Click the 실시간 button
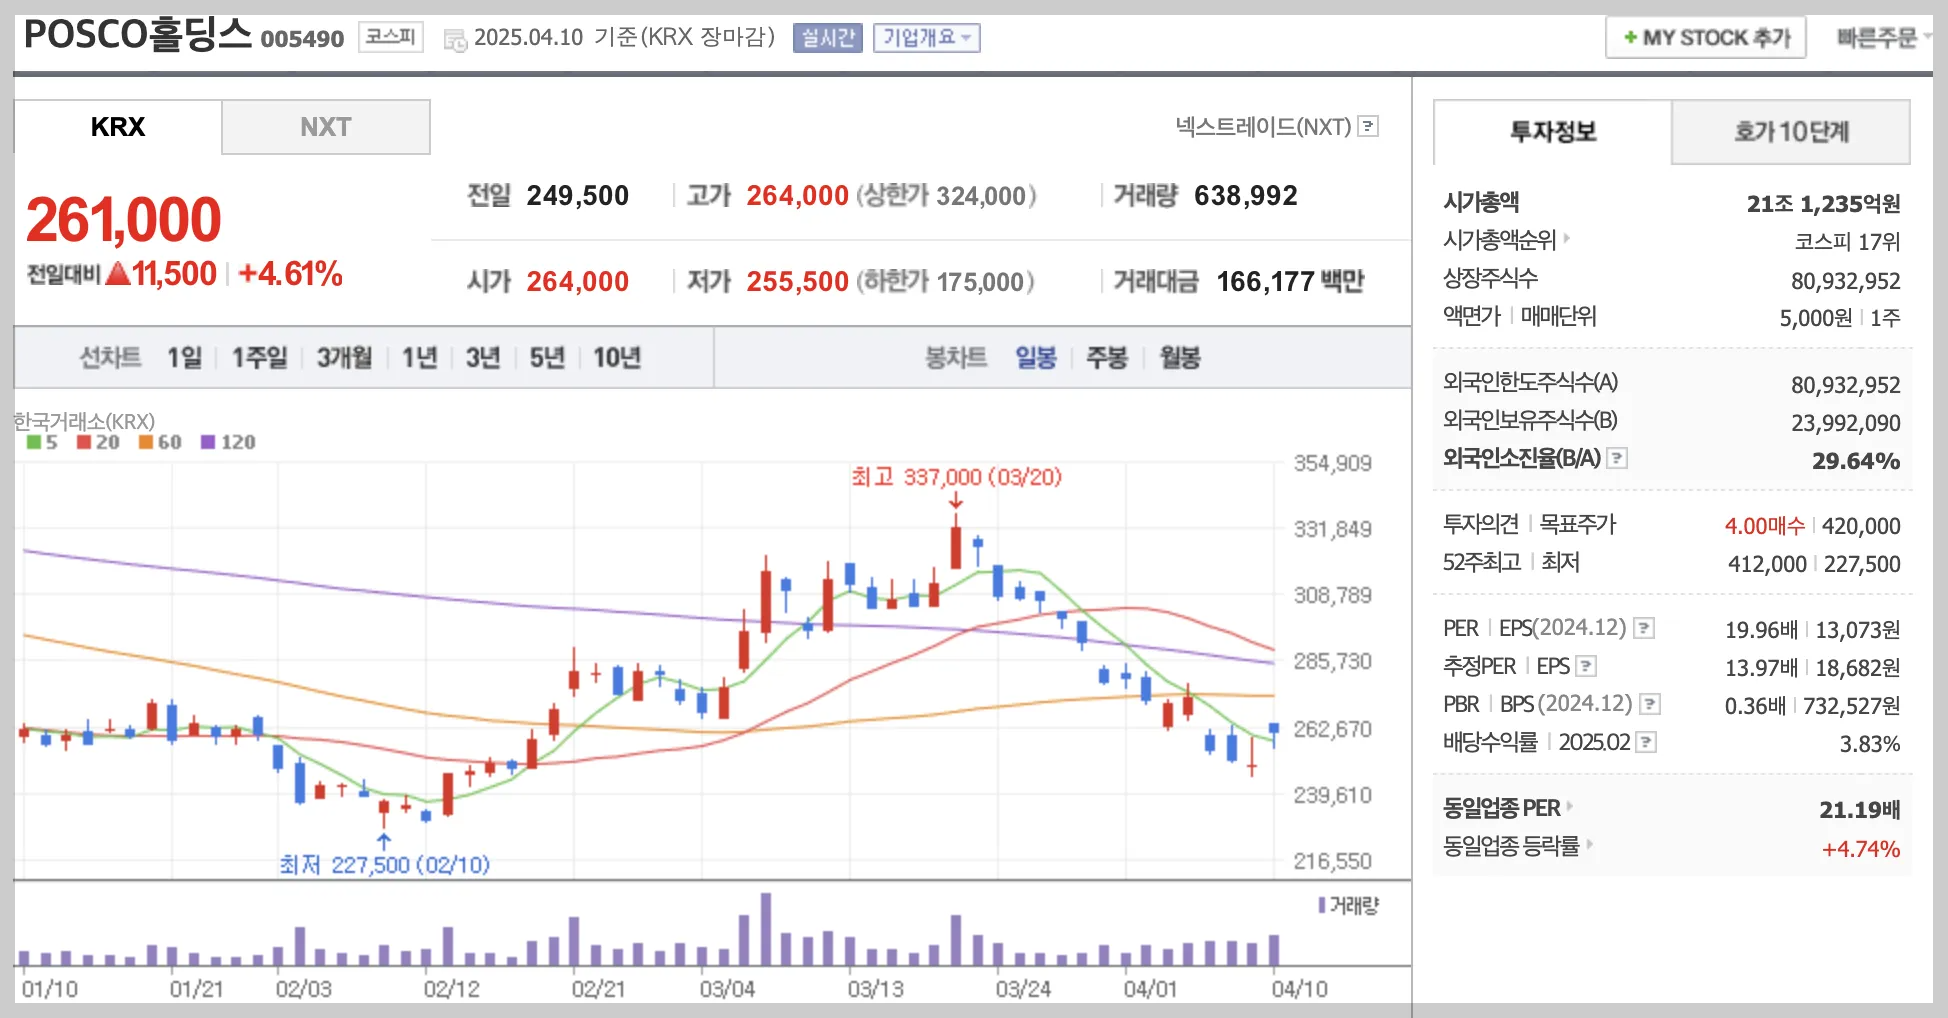The image size is (1948, 1018). 828,38
